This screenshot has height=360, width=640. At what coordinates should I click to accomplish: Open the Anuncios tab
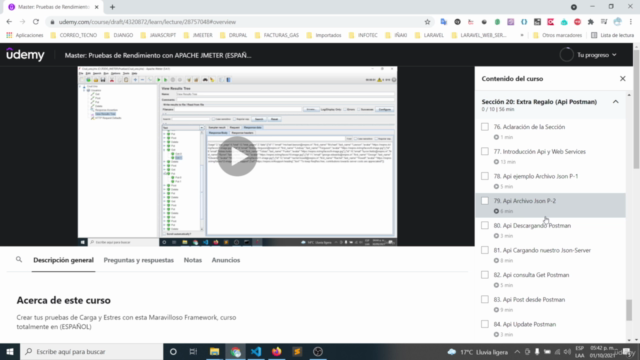(226, 260)
